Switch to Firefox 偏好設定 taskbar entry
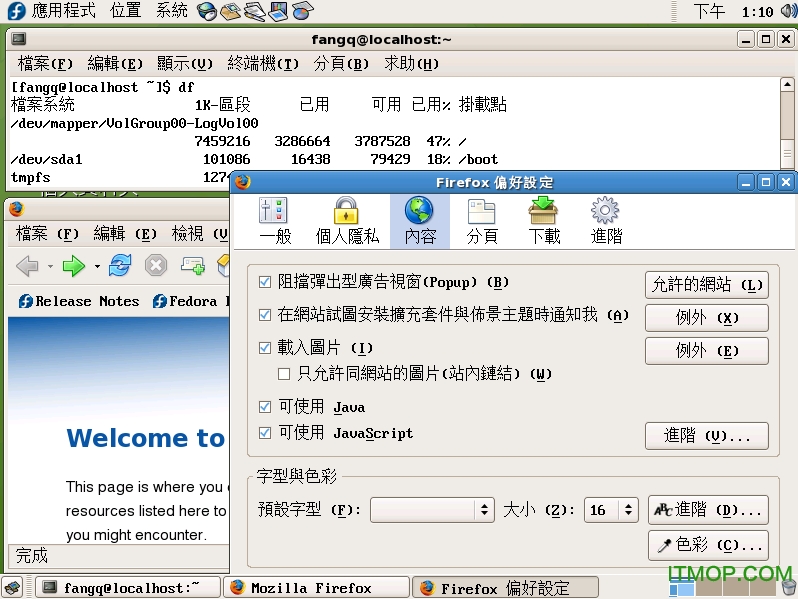 (505, 588)
